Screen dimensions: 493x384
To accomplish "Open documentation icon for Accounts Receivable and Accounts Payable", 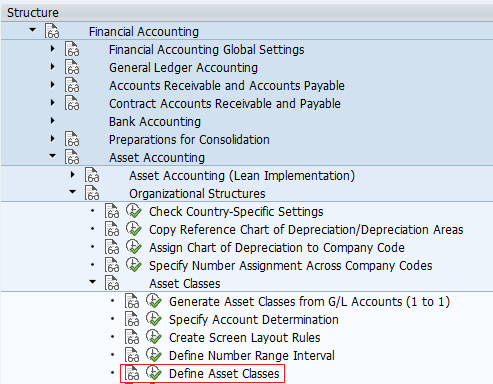I will pyautogui.click(x=72, y=85).
